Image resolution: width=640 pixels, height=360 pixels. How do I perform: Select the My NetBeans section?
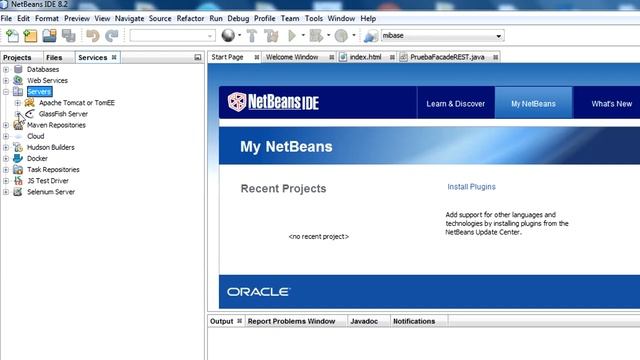point(533,104)
